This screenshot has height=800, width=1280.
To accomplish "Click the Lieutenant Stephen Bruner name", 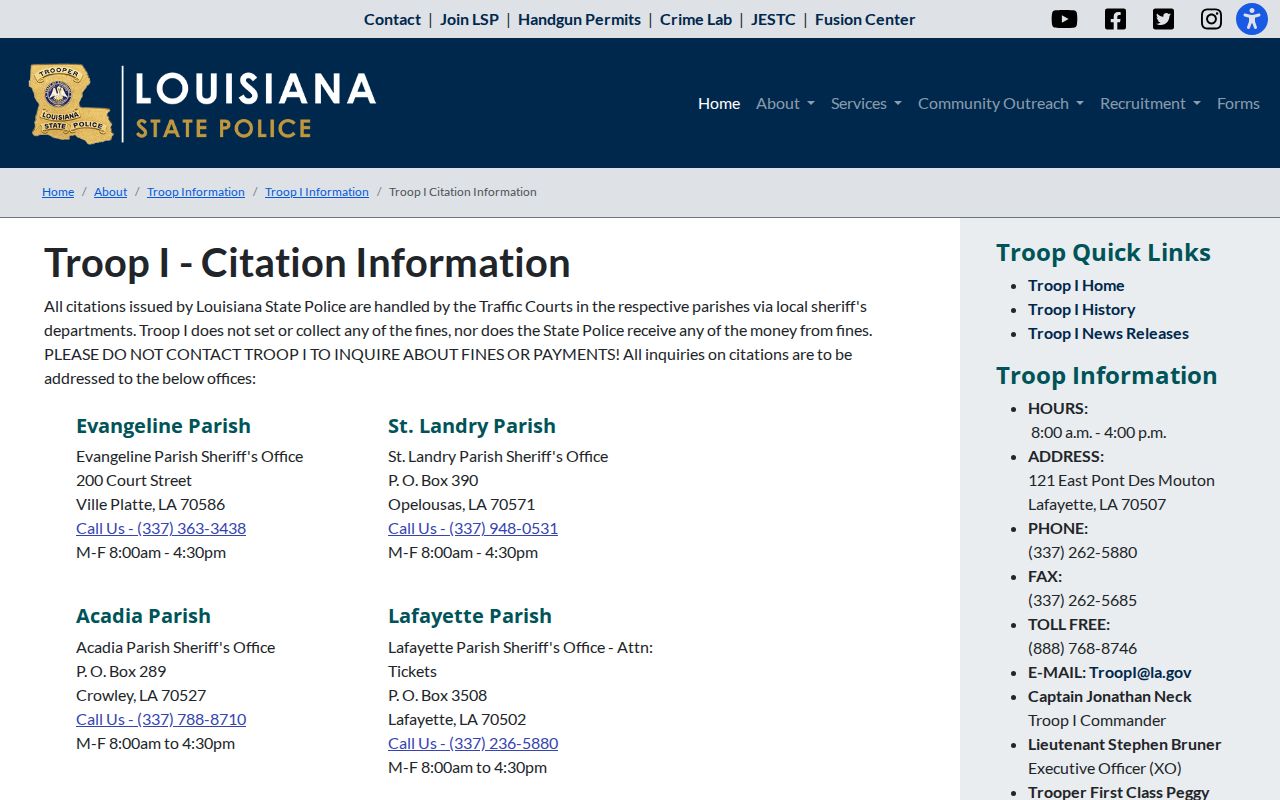I will [1125, 744].
